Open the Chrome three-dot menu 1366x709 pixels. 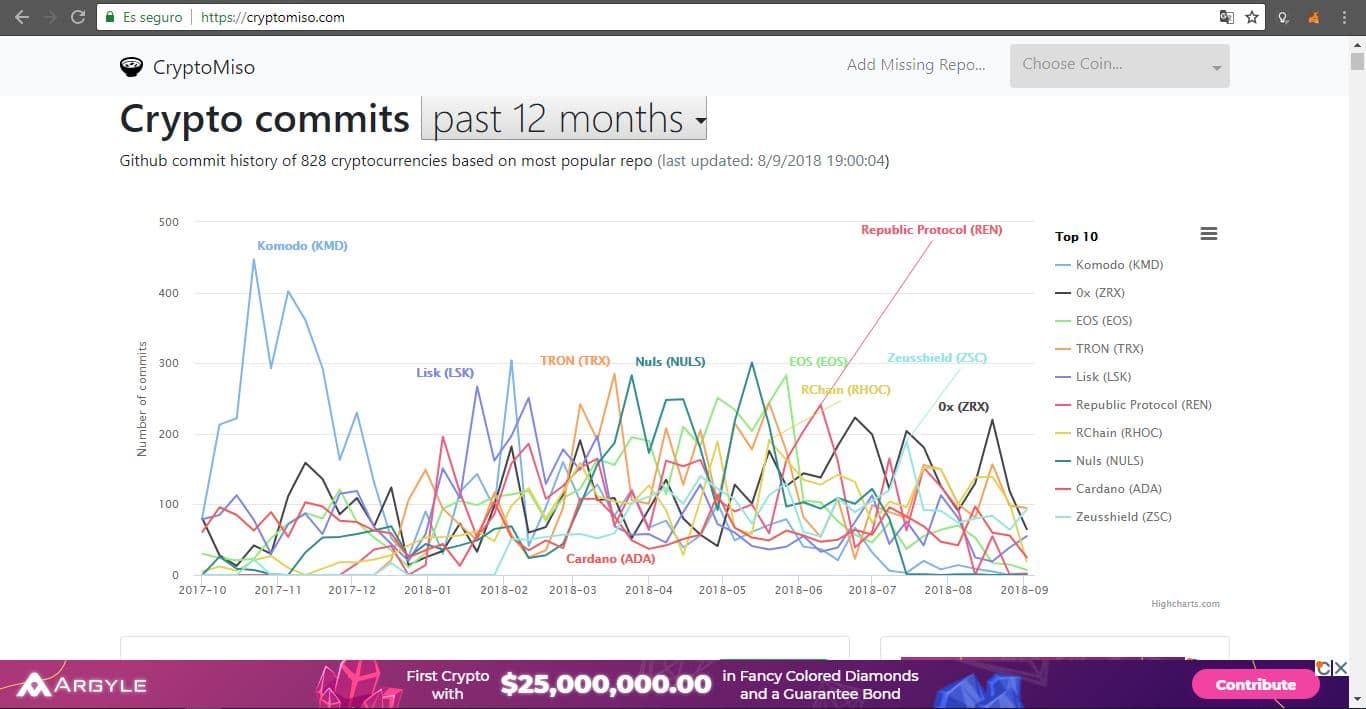coord(1345,17)
